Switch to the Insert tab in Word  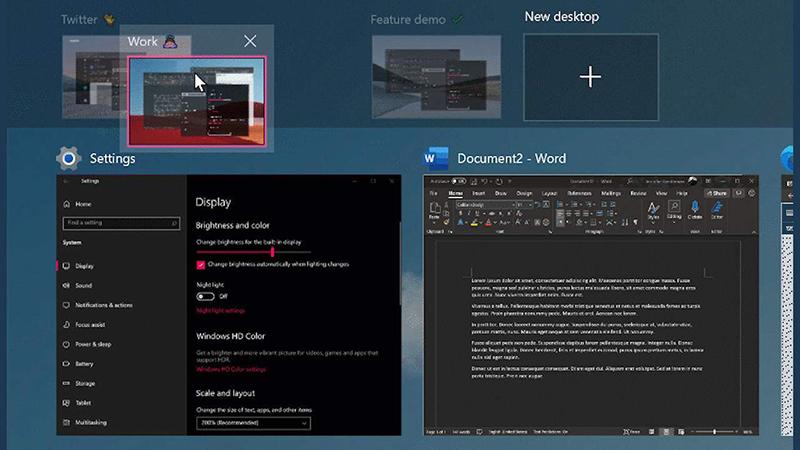[x=478, y=192]
